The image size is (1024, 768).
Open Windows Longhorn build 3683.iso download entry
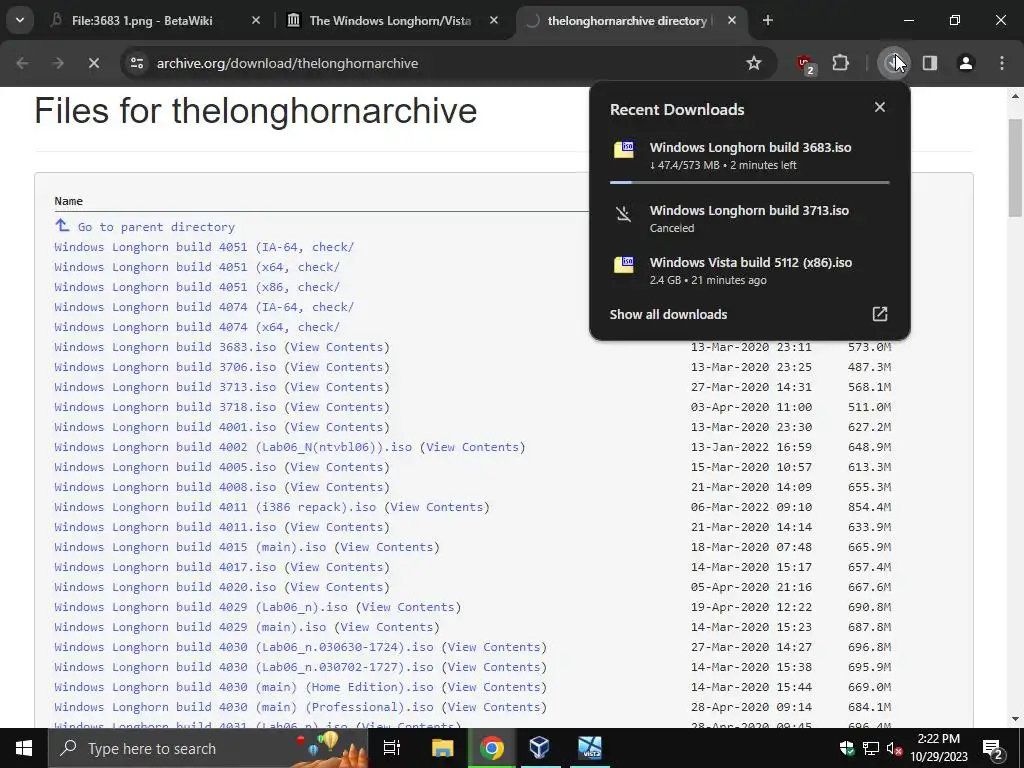[750, 155]
